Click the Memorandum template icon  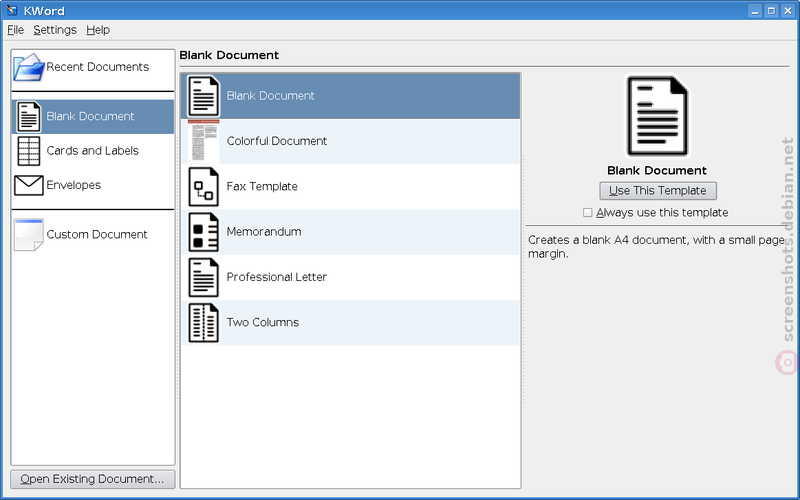(x=204, y=232)
